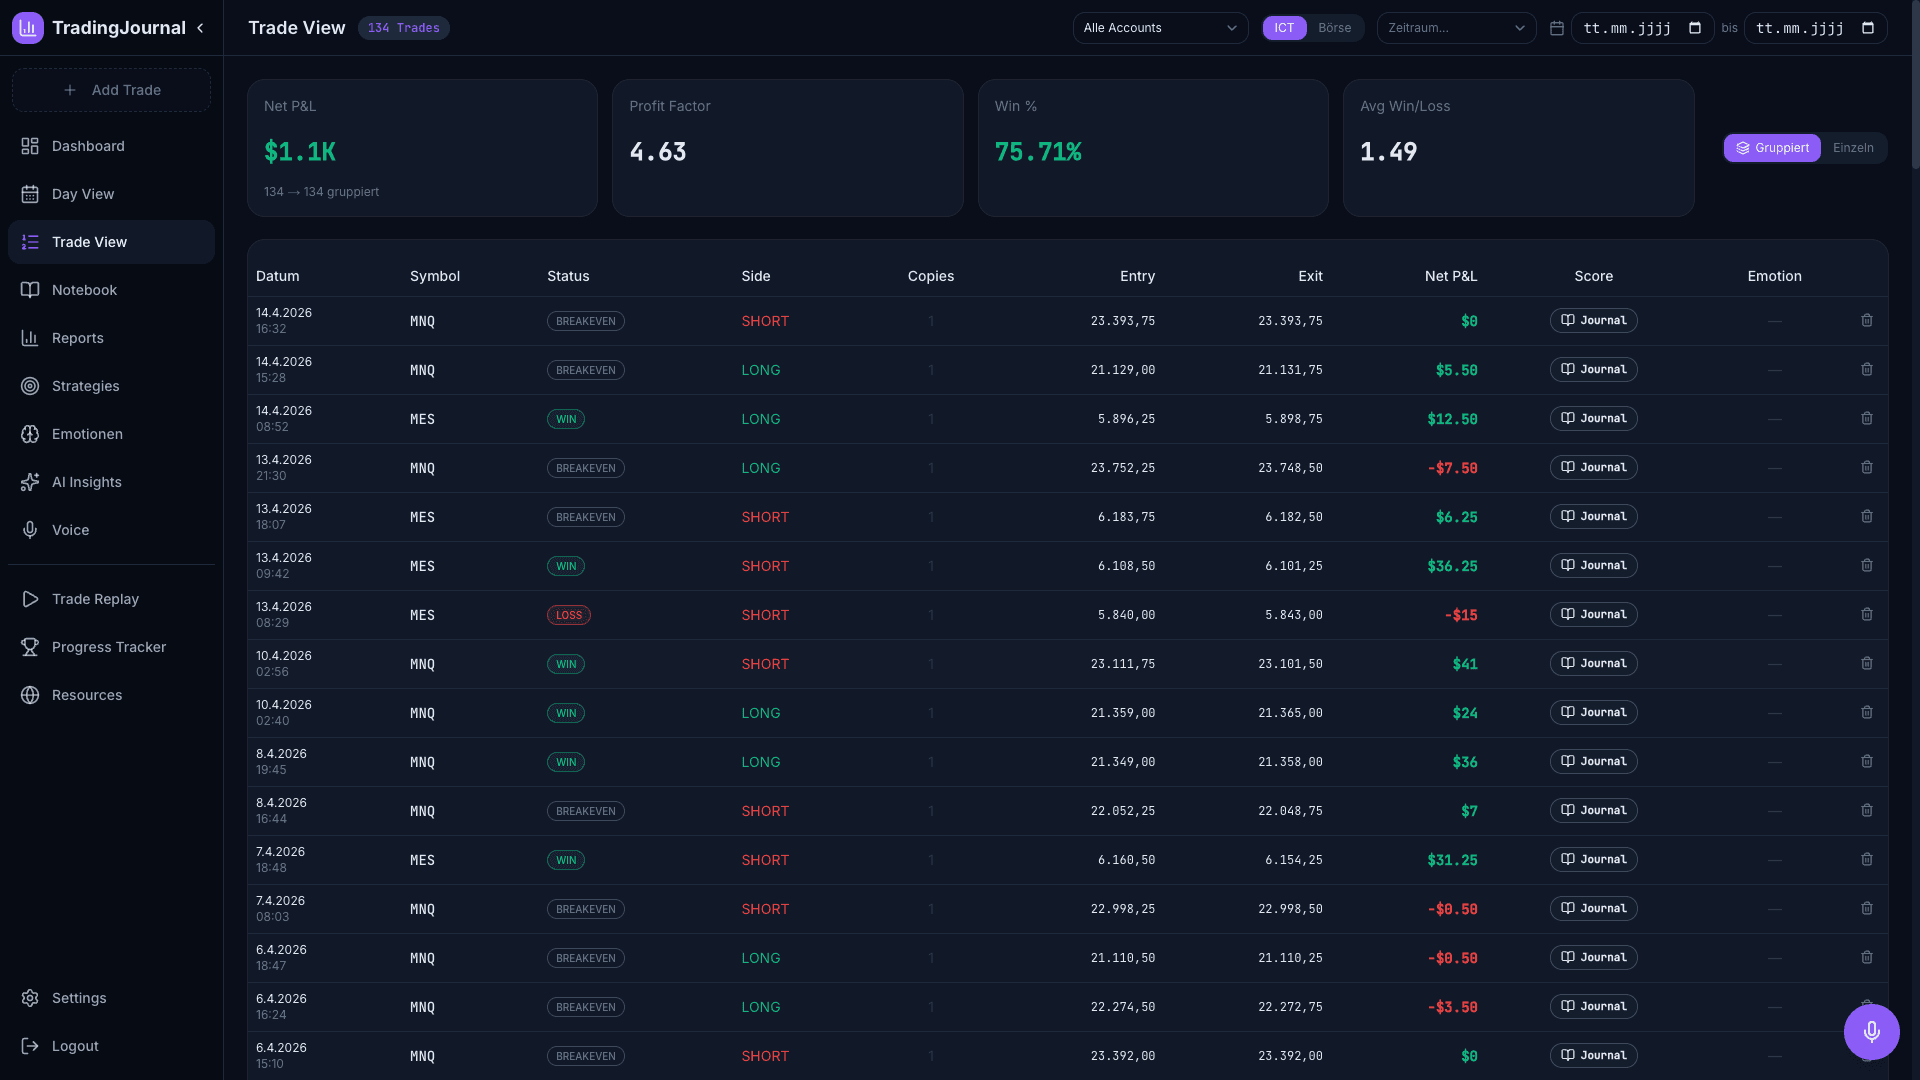Click the floating purple microphone button
This screenshot has height=1080, width=1920.
[x=1871, y=1032]
